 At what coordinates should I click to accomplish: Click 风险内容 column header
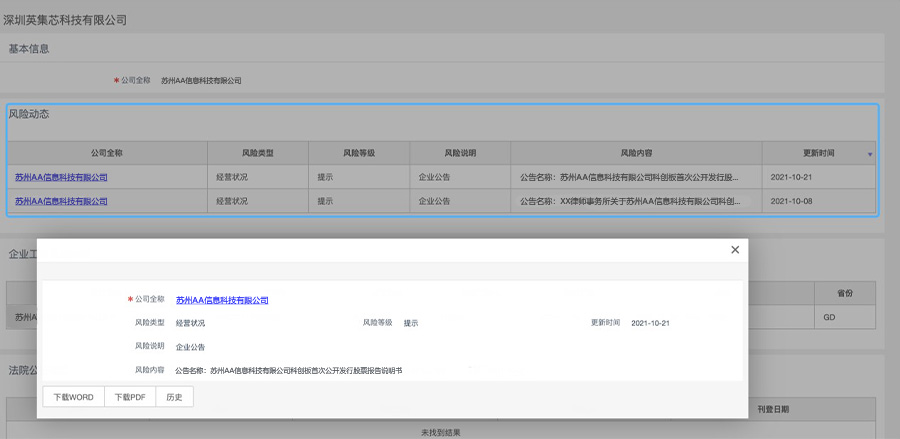coord(636,153)
